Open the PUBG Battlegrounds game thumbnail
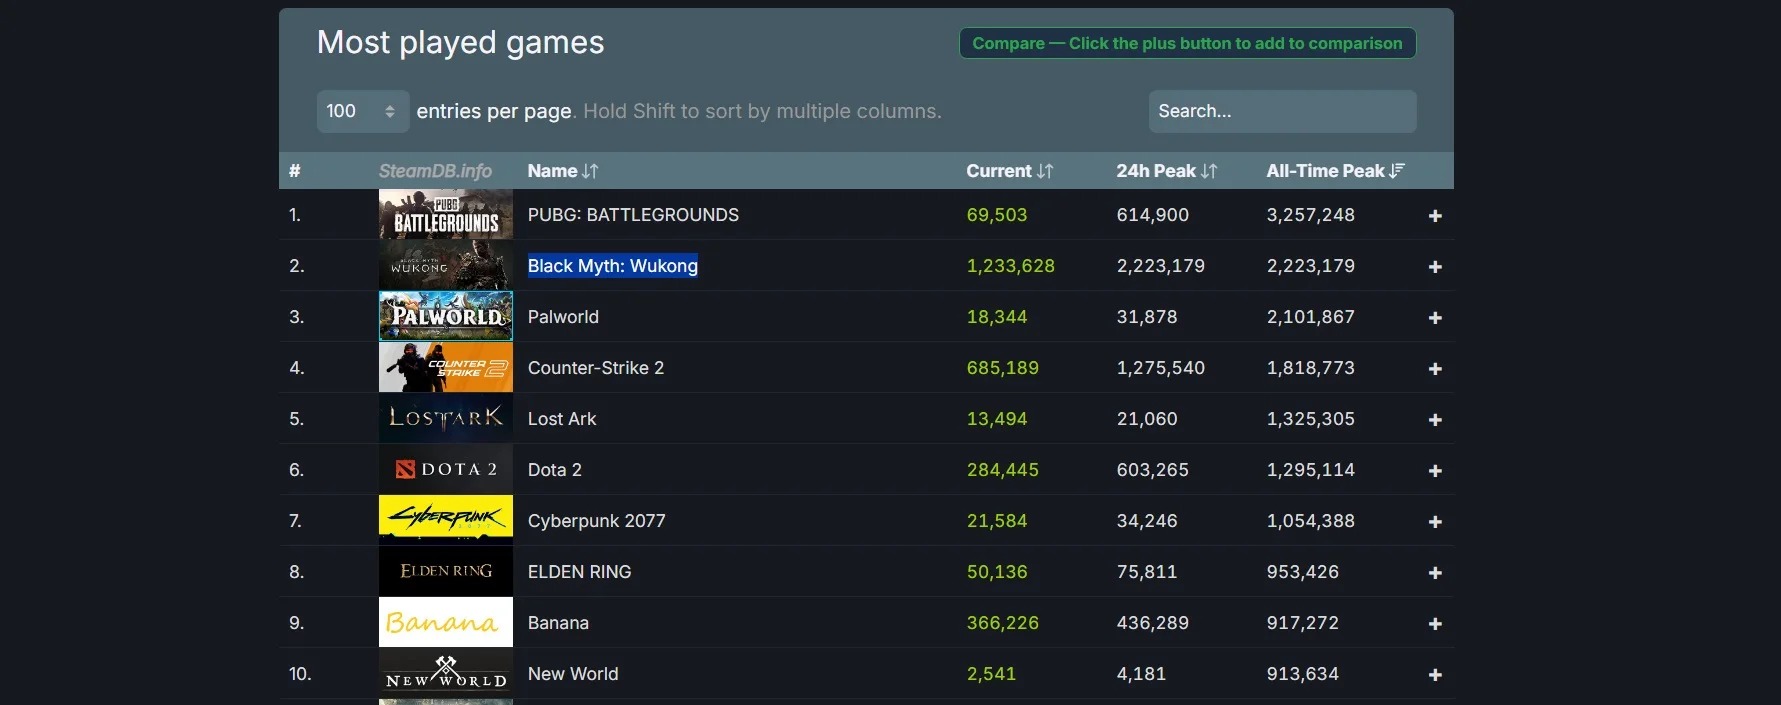 click(x=446, y=214)
